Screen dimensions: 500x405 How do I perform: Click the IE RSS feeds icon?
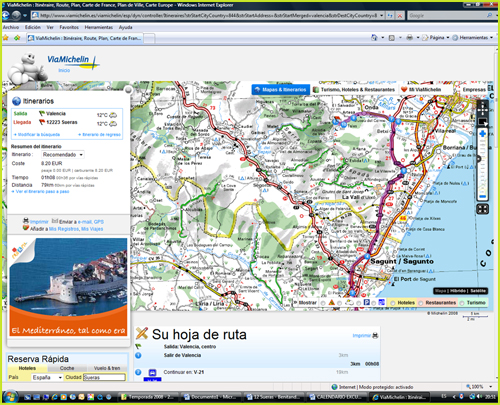(392, 38)
